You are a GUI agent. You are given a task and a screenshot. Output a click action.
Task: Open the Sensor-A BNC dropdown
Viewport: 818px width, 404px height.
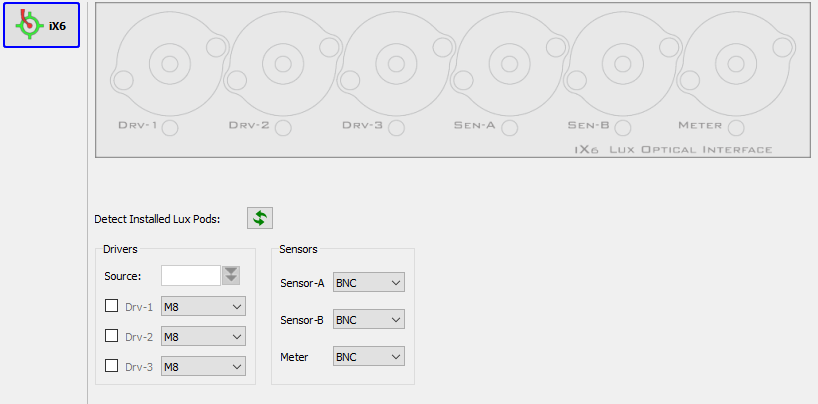368,283
